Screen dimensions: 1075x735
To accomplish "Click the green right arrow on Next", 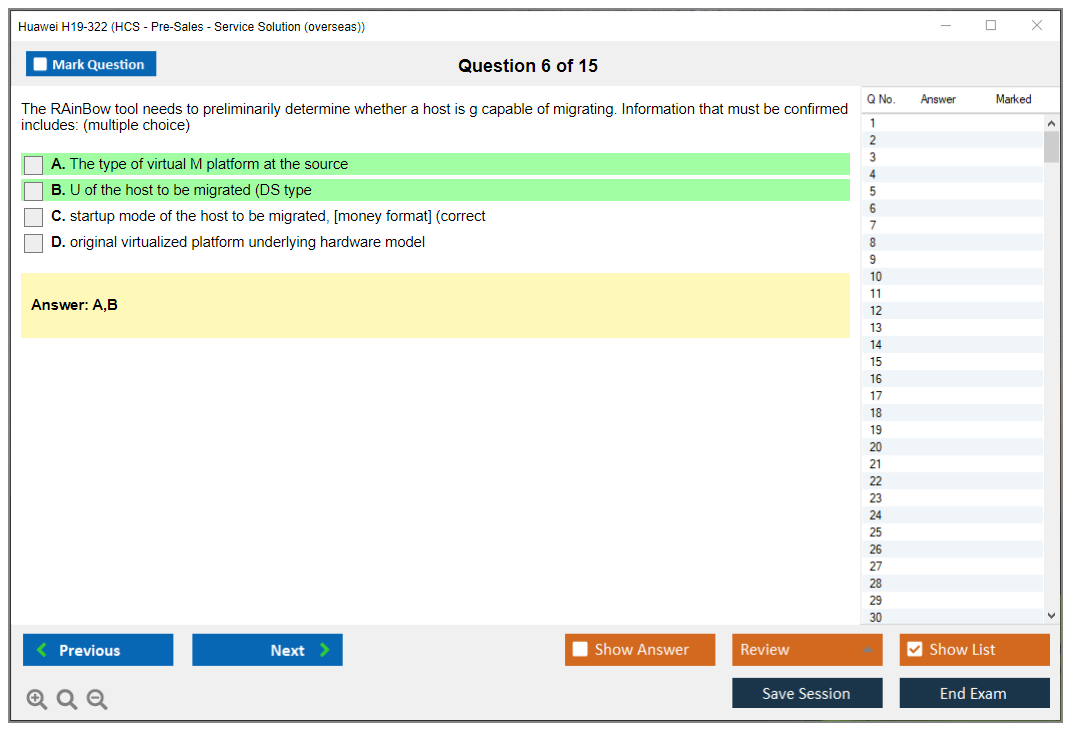I will coord(325,650).
